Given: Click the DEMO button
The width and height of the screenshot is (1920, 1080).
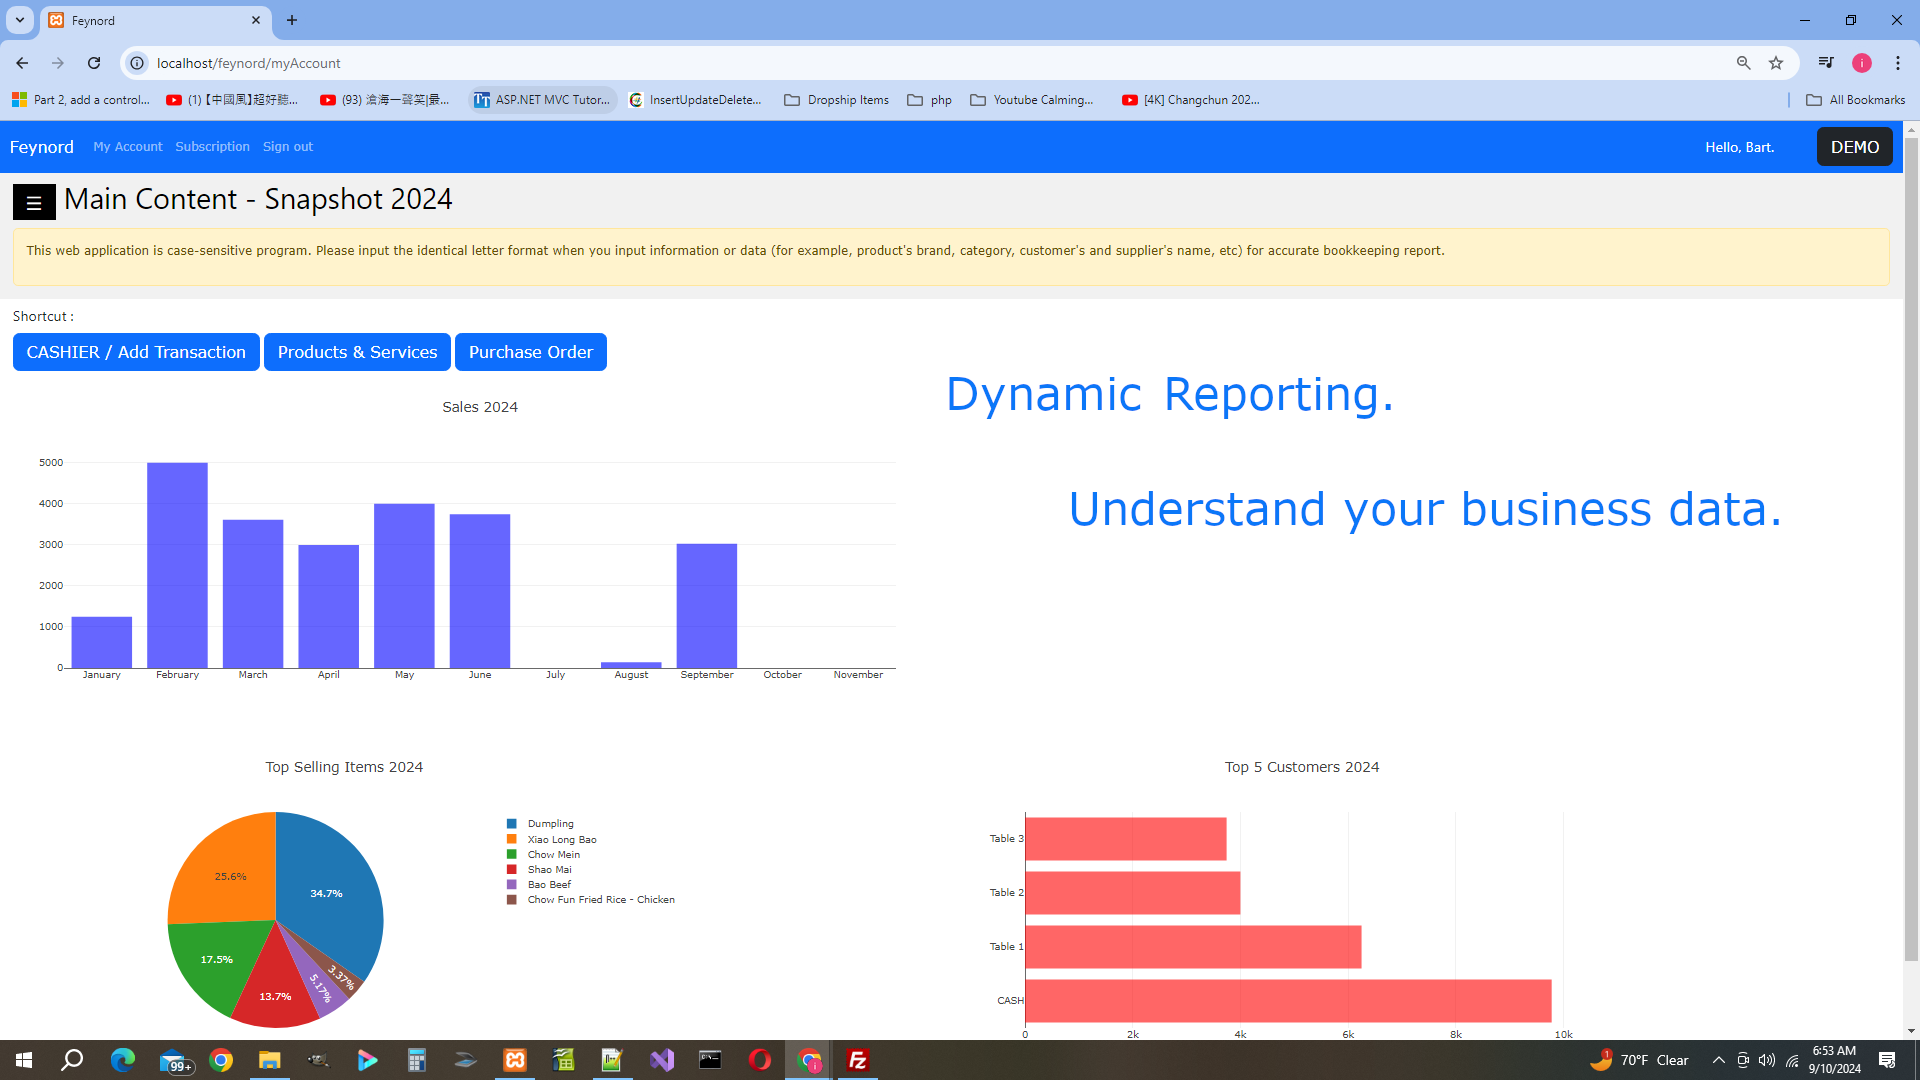Looking at the screenshot, I should (1855, 147).
